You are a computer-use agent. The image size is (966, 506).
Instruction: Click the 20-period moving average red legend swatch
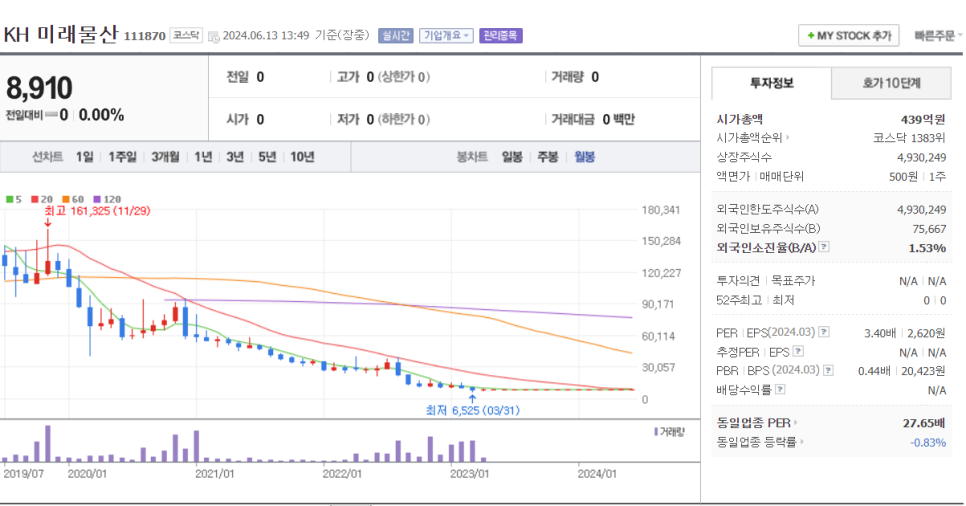point(34,199)
